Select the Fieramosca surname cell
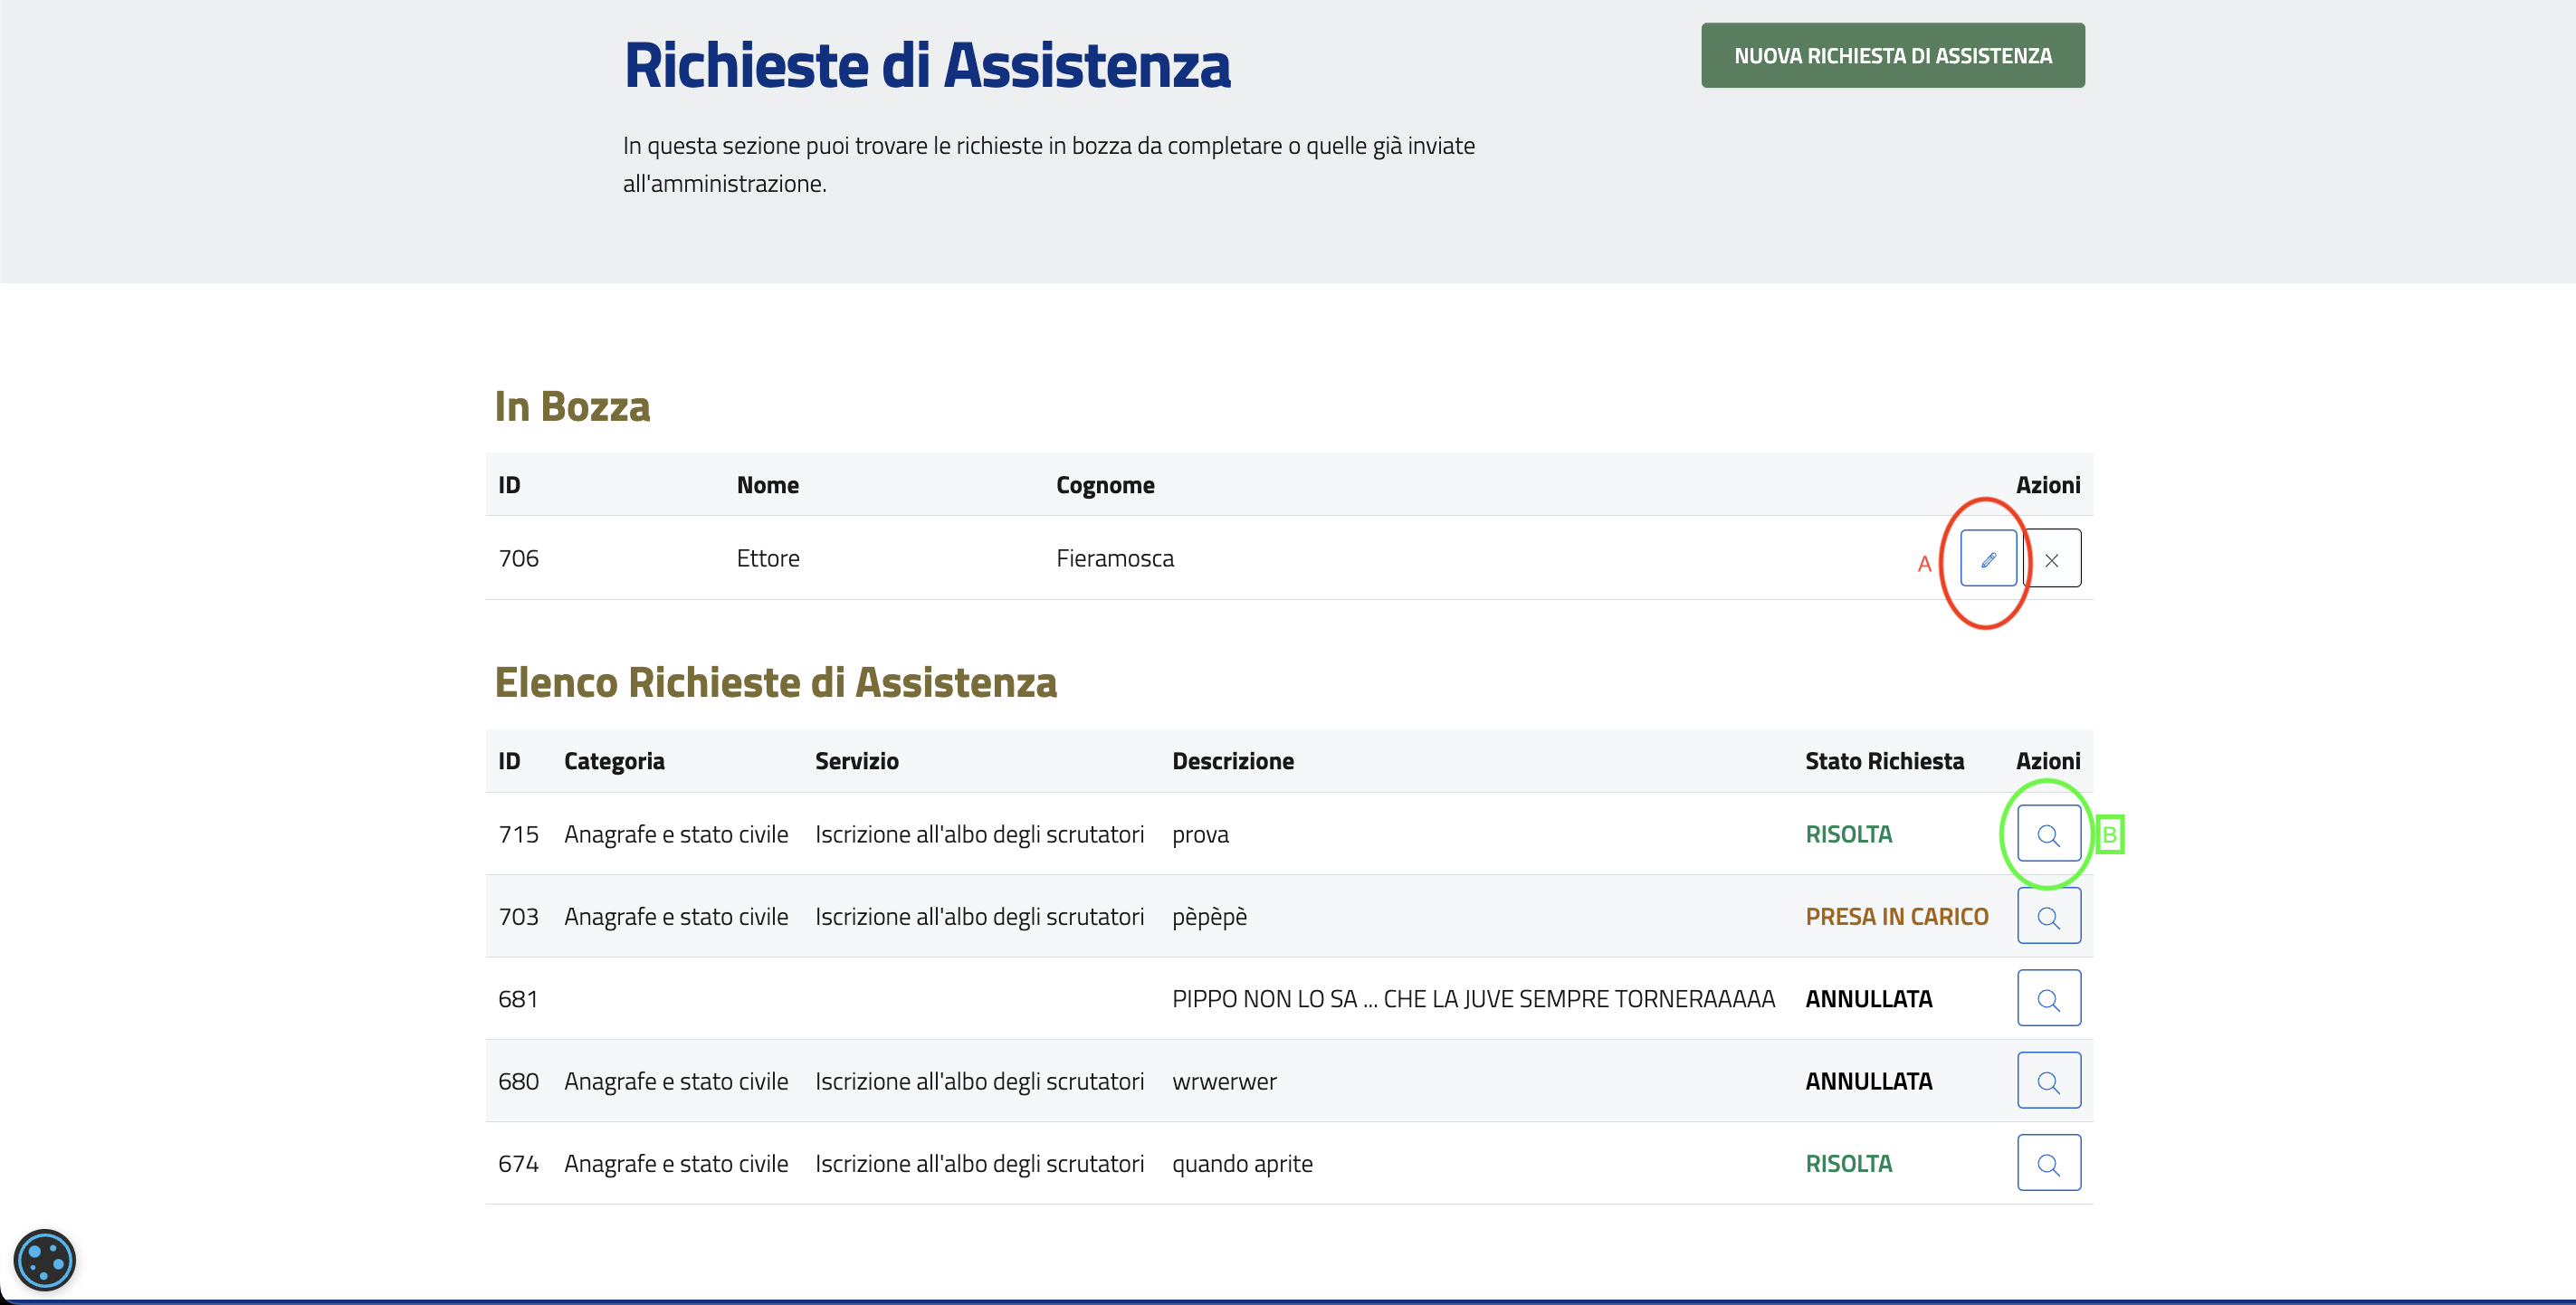Screen dimensions: 2576x1305 coord(1114,558)
